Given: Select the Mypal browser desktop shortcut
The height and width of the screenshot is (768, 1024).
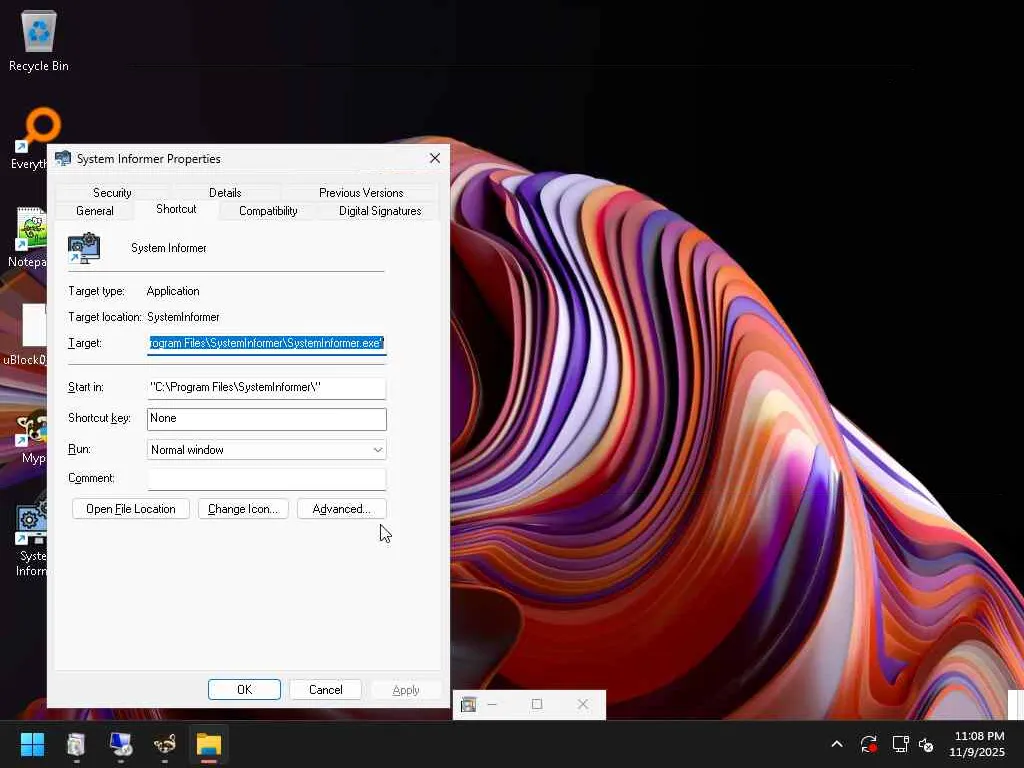Looking at the screenshot, I should click(29, 436).
